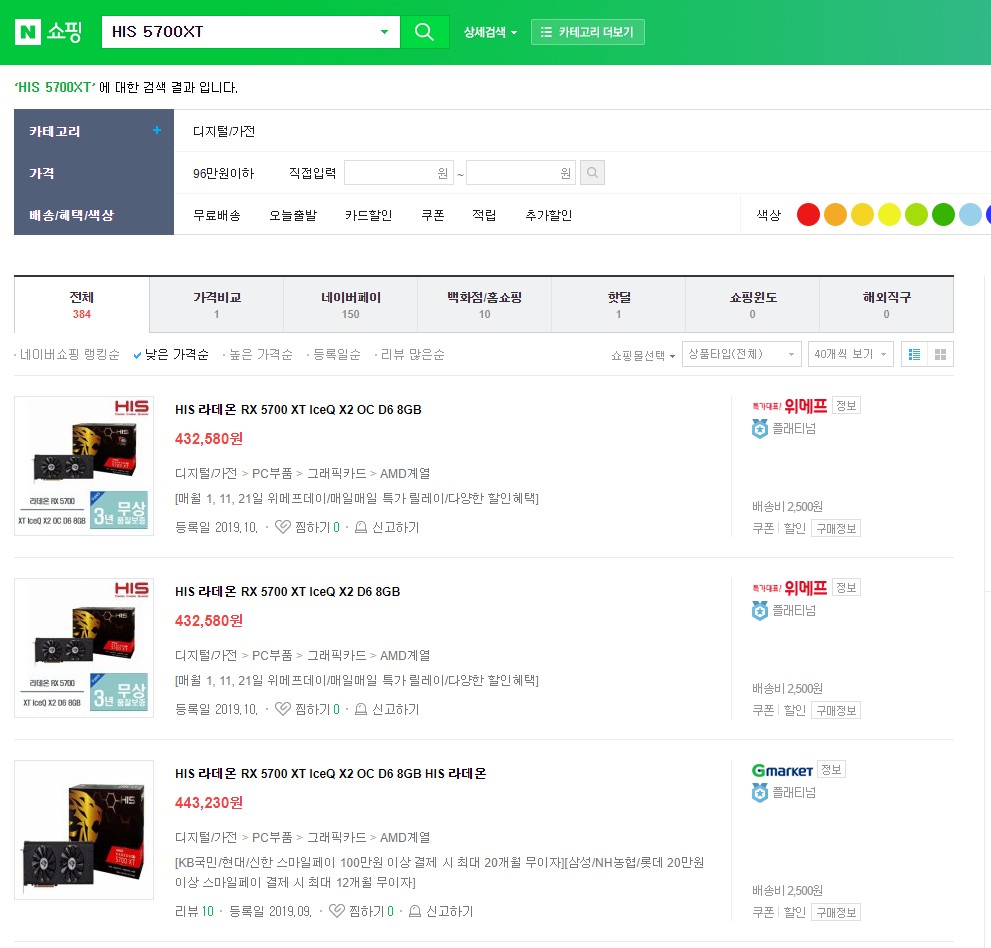The height and width of the screenshot is (948, 991).
Task: Click maximum price input field
Action: pyautogui.click(x=521, y=173)
